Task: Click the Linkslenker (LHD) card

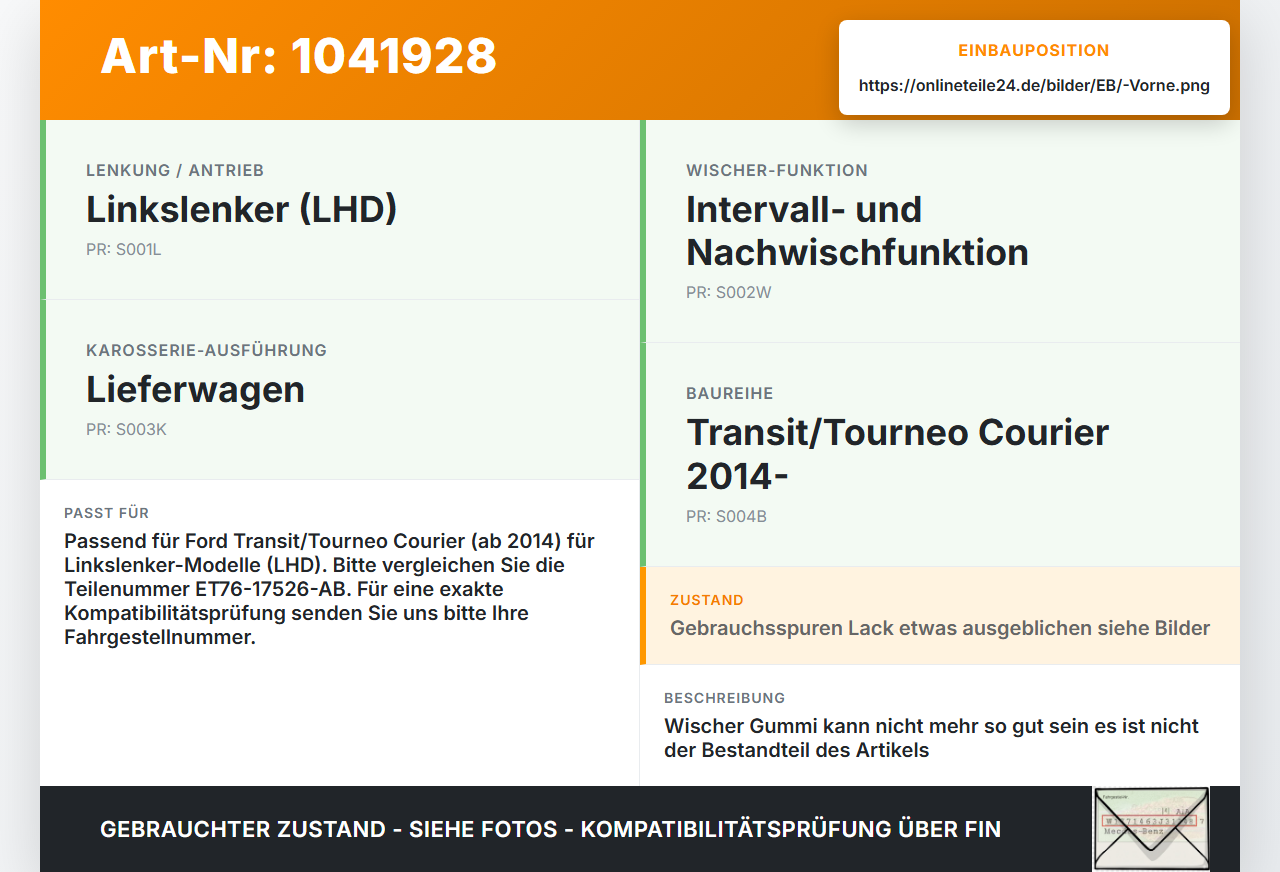Action: pyautogui.click(x=340, y=210)
